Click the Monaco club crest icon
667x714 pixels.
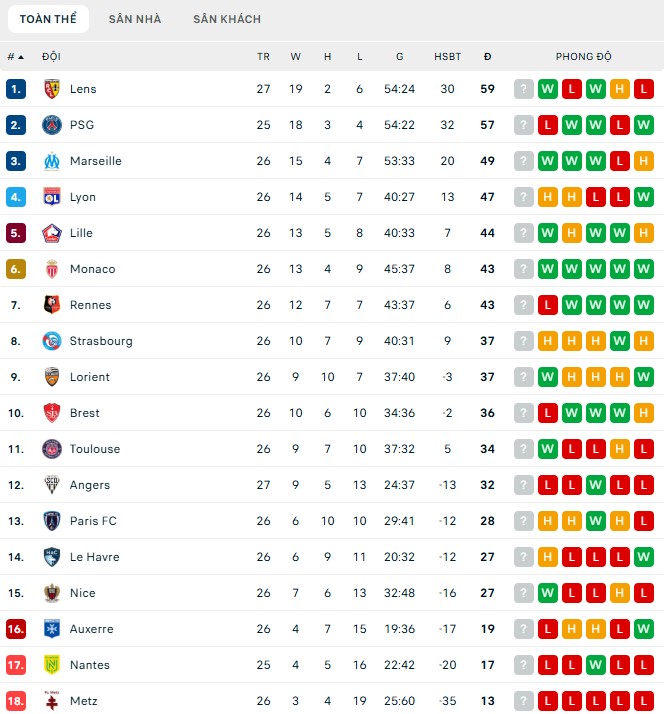click(x=52, y=269)
